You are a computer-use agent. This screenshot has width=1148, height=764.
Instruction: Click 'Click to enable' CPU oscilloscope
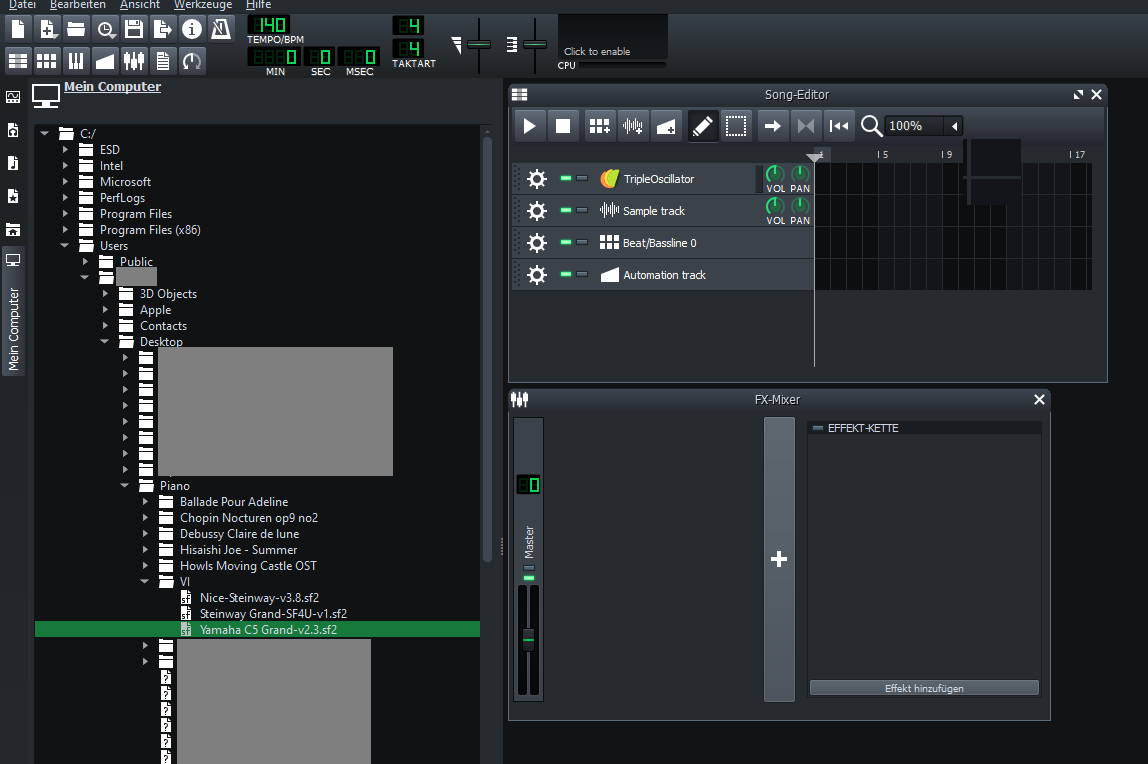click(612, 37)
